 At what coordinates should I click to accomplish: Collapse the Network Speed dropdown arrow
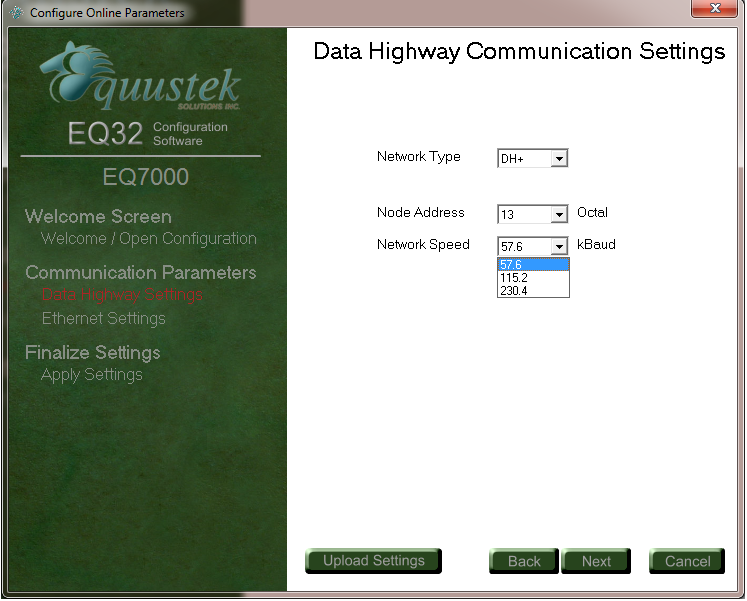click(559, 246)
